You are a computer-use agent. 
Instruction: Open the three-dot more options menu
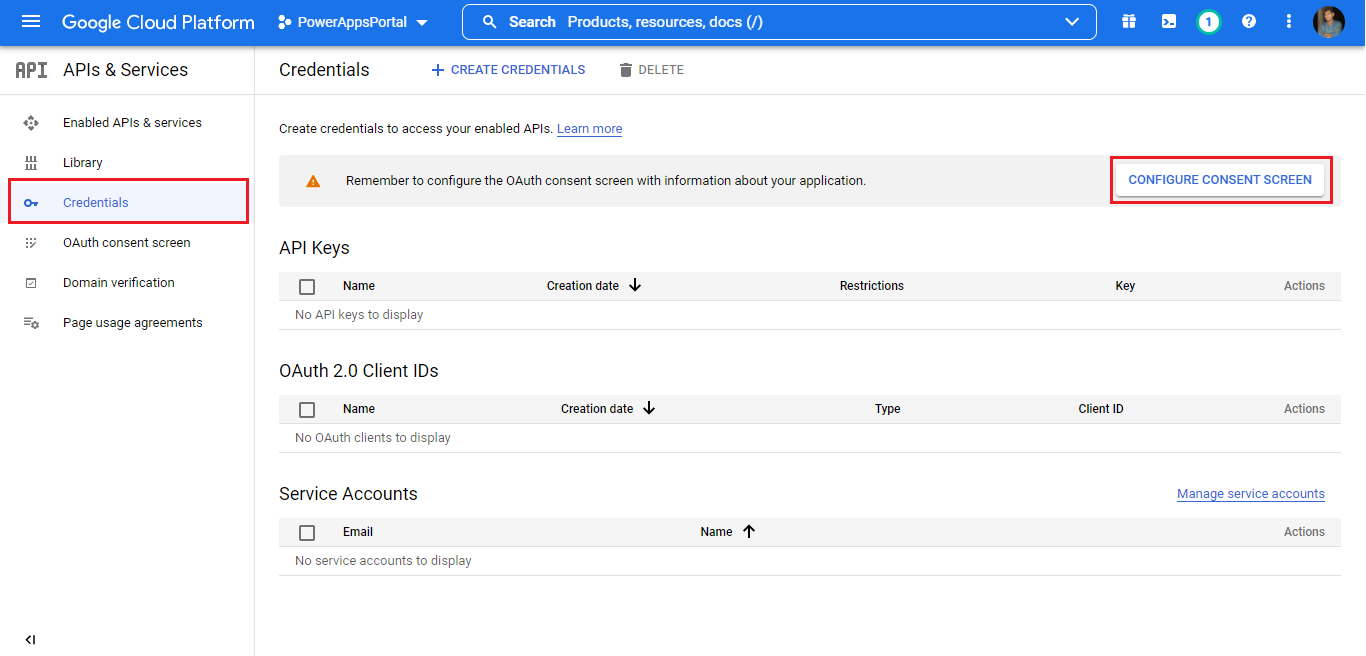pyautogui.click(x=1289, y=22)
